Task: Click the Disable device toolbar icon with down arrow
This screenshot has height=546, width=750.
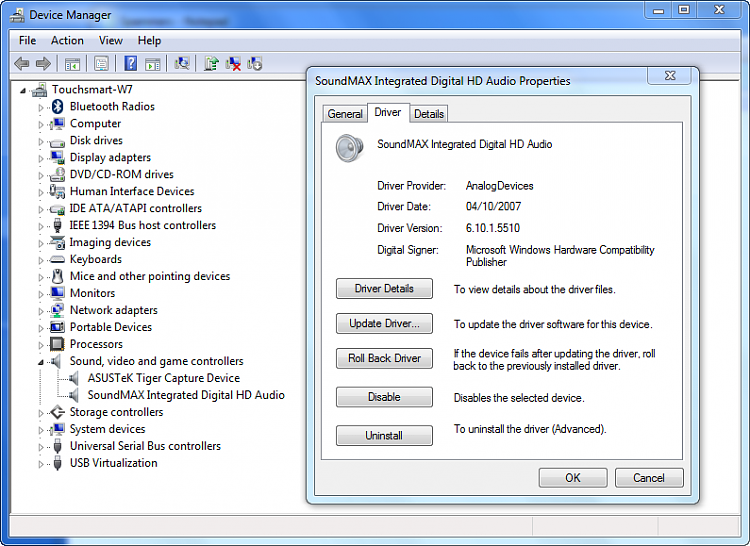Action: (x=254, y=64)
